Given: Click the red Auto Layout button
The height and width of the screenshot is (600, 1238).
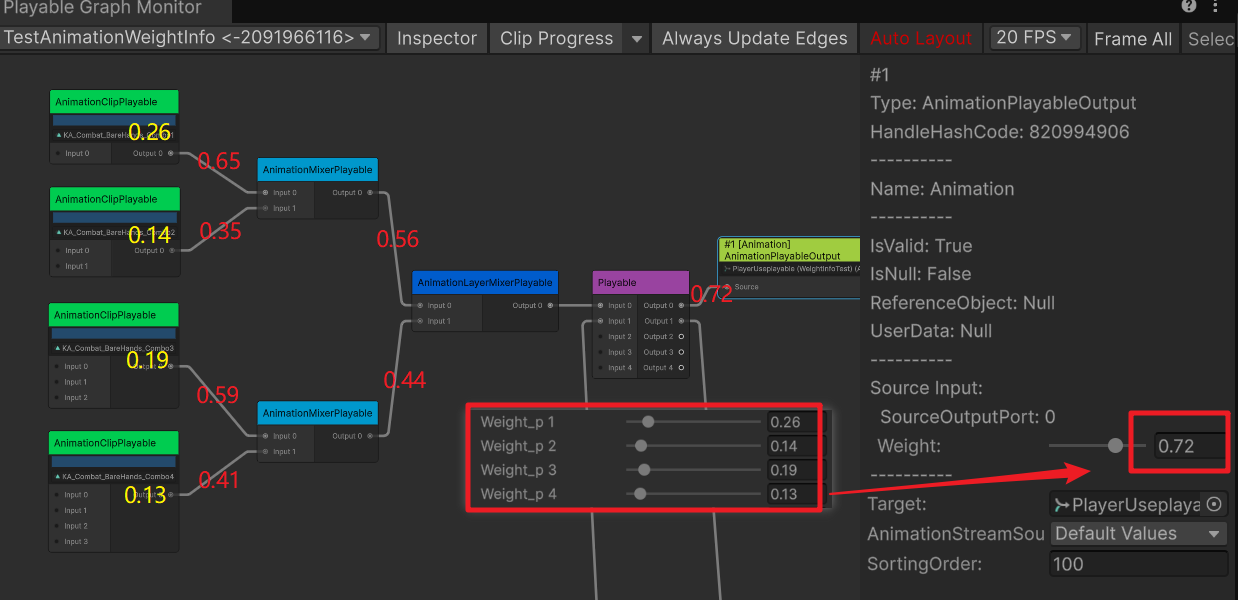Looking at the screenshot, I should click(920, 39).
